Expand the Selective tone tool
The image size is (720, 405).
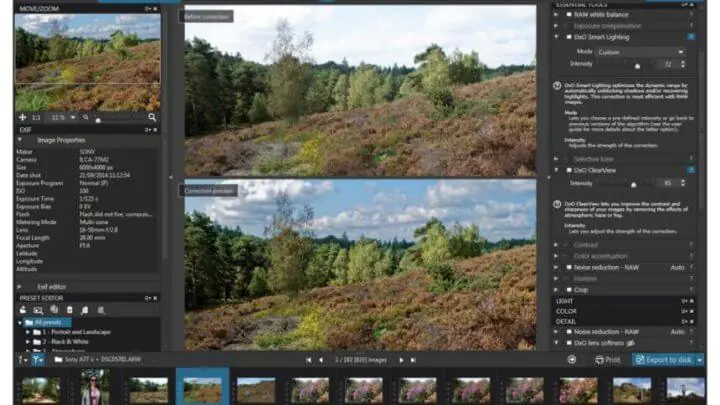(556, 159)
